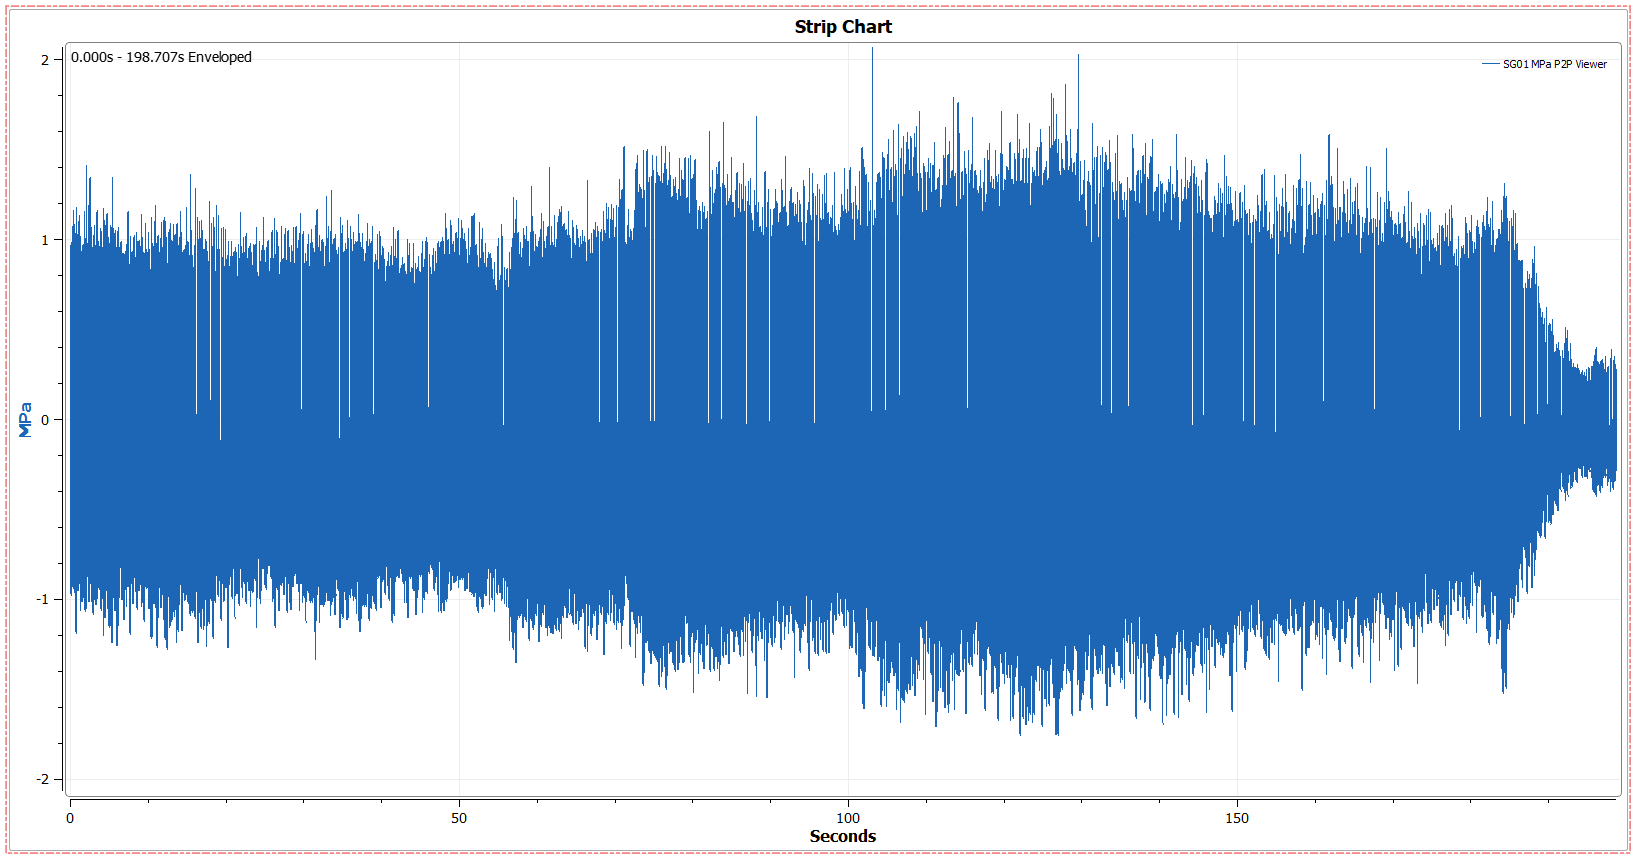The image size is (1636, 858).
Task: Click the '0.000s - 198.707s Enveloped' label
Action: 161,57
